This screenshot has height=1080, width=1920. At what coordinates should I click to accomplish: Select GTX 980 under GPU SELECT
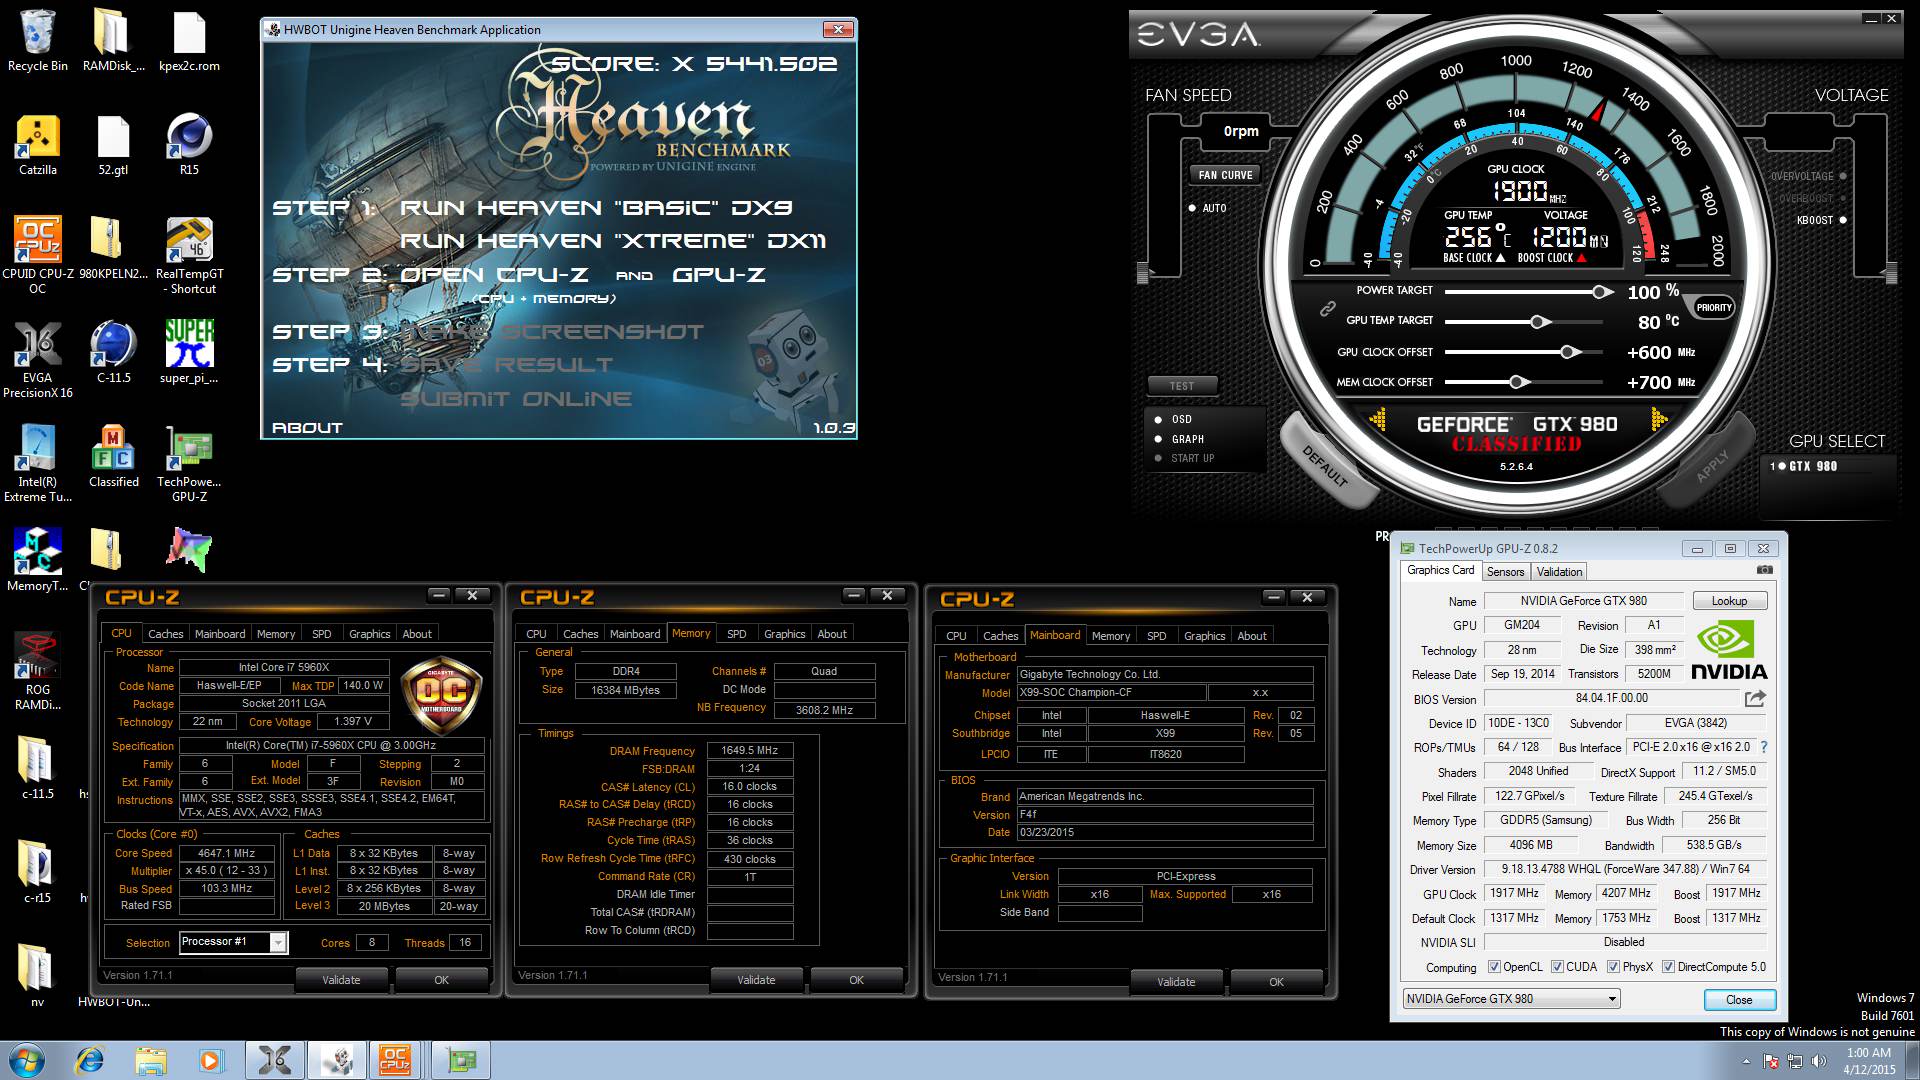(1803, 466)
